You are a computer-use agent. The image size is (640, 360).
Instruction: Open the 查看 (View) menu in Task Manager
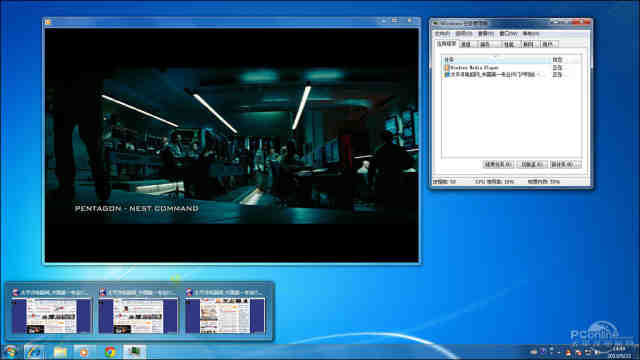(486, 33)
